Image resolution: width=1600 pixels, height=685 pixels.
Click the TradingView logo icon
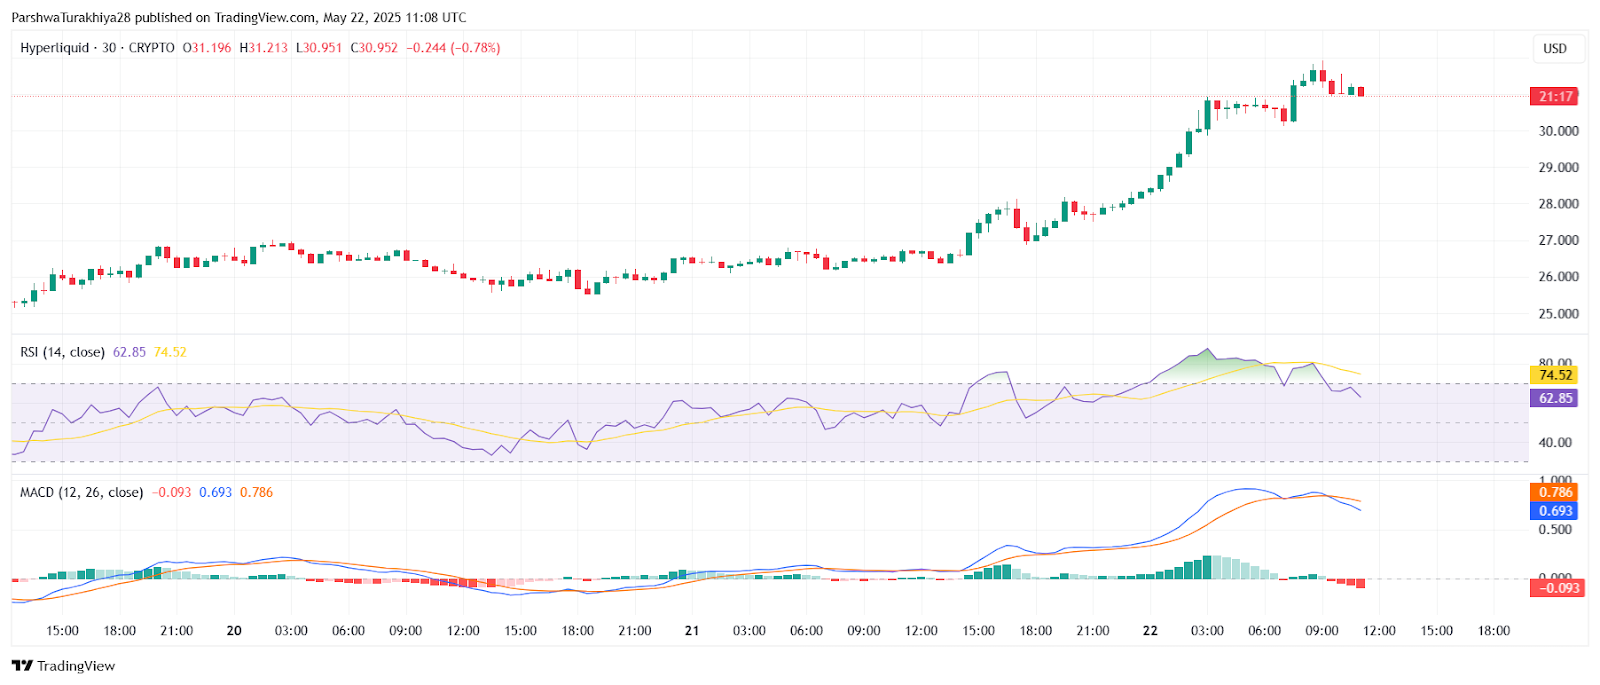point(22,666)
